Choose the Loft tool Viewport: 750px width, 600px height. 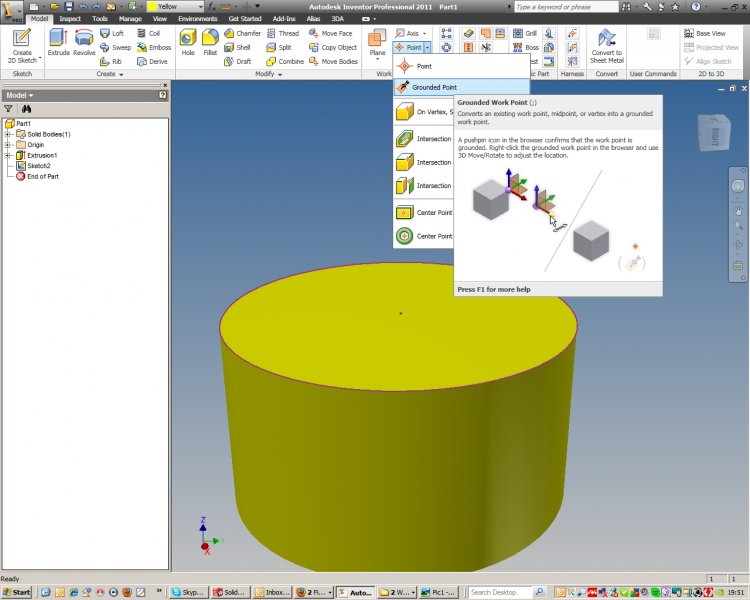point(112,33)
